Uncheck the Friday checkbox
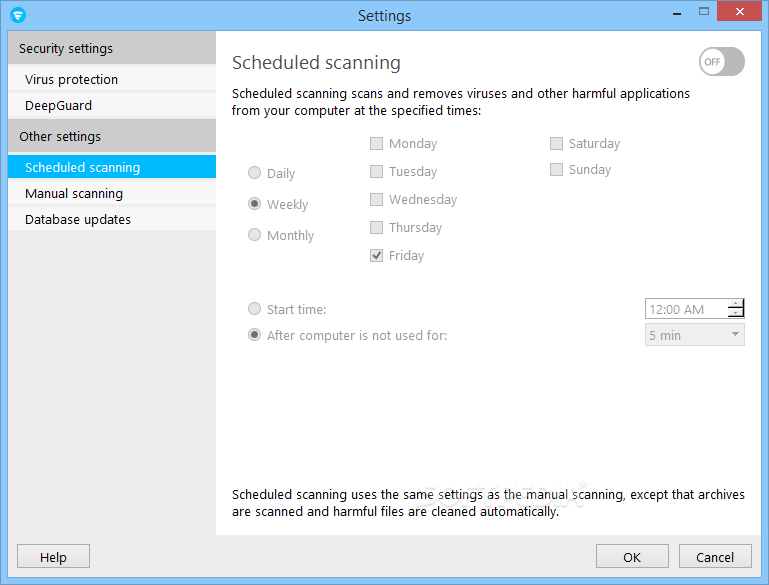The width and height of the screenshot is (769, 585). [x=376, y=255]
